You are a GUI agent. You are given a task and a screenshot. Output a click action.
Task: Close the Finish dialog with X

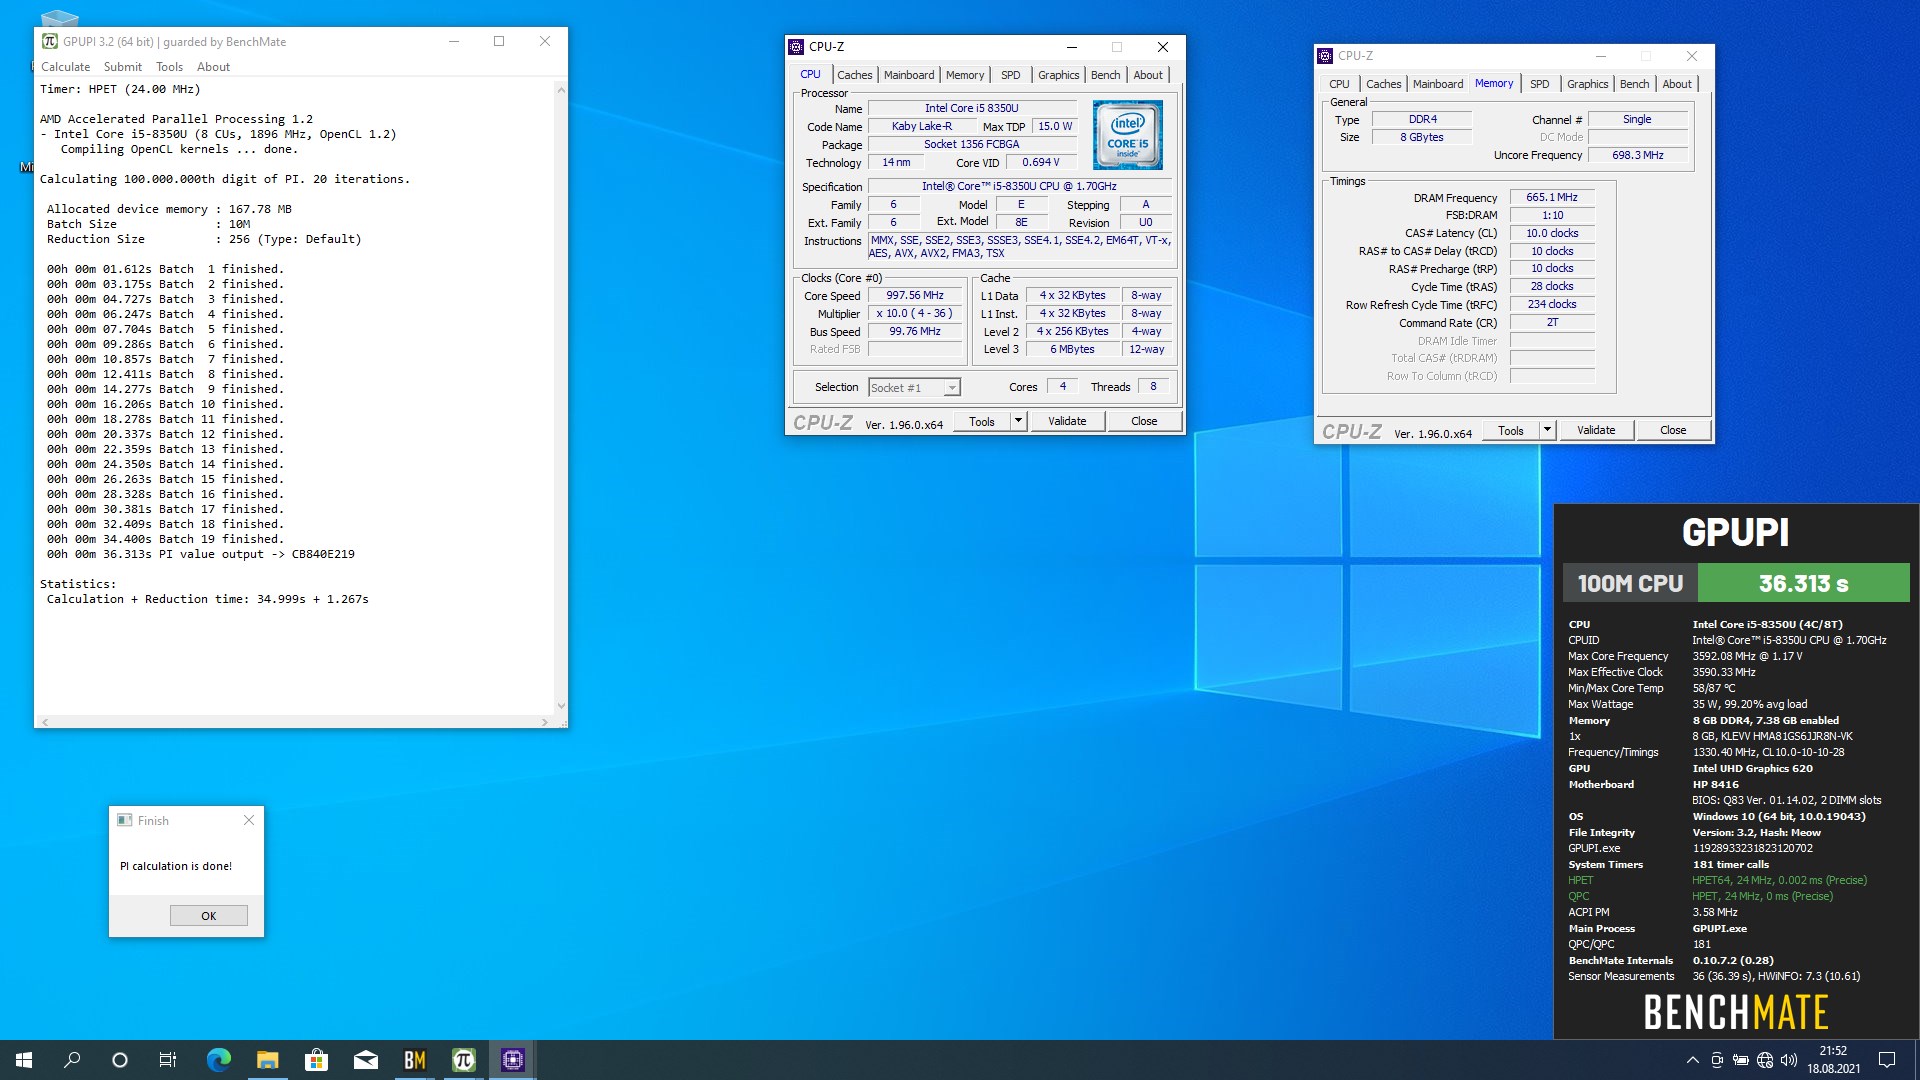click(x=249, y=820)
